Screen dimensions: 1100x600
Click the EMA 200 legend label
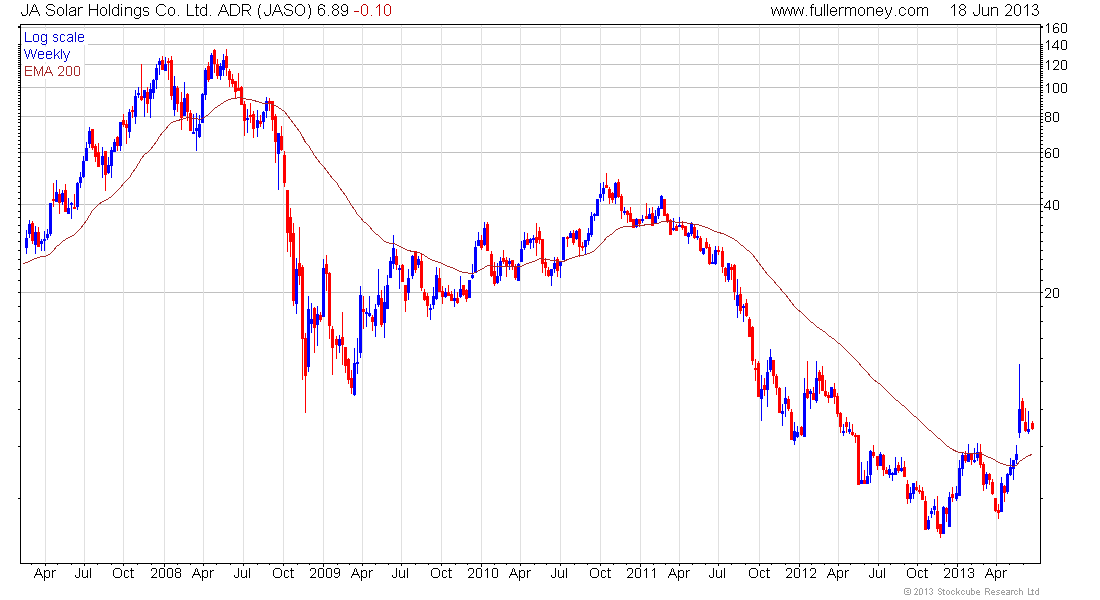tap(53, 71)
